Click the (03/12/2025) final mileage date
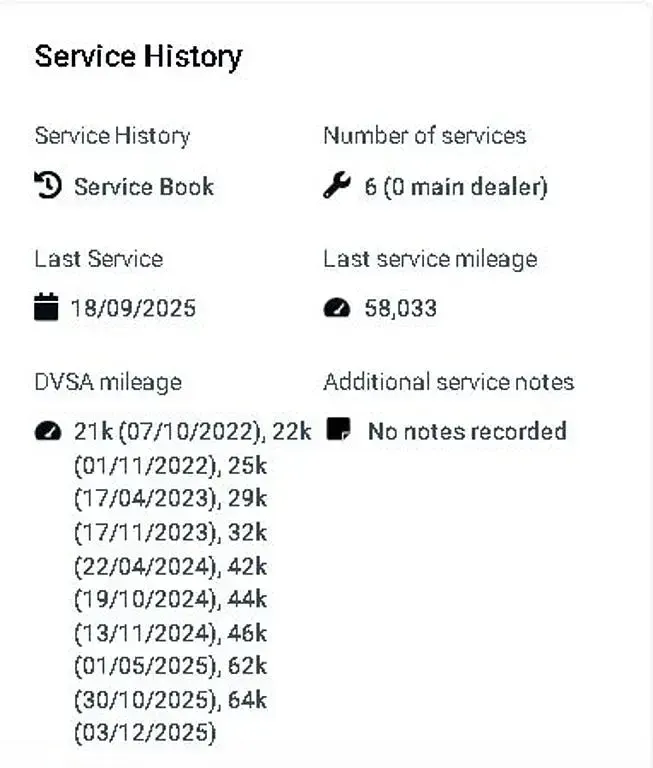The width and height of the screenshot is (653, 768). [x=145, y=732]
